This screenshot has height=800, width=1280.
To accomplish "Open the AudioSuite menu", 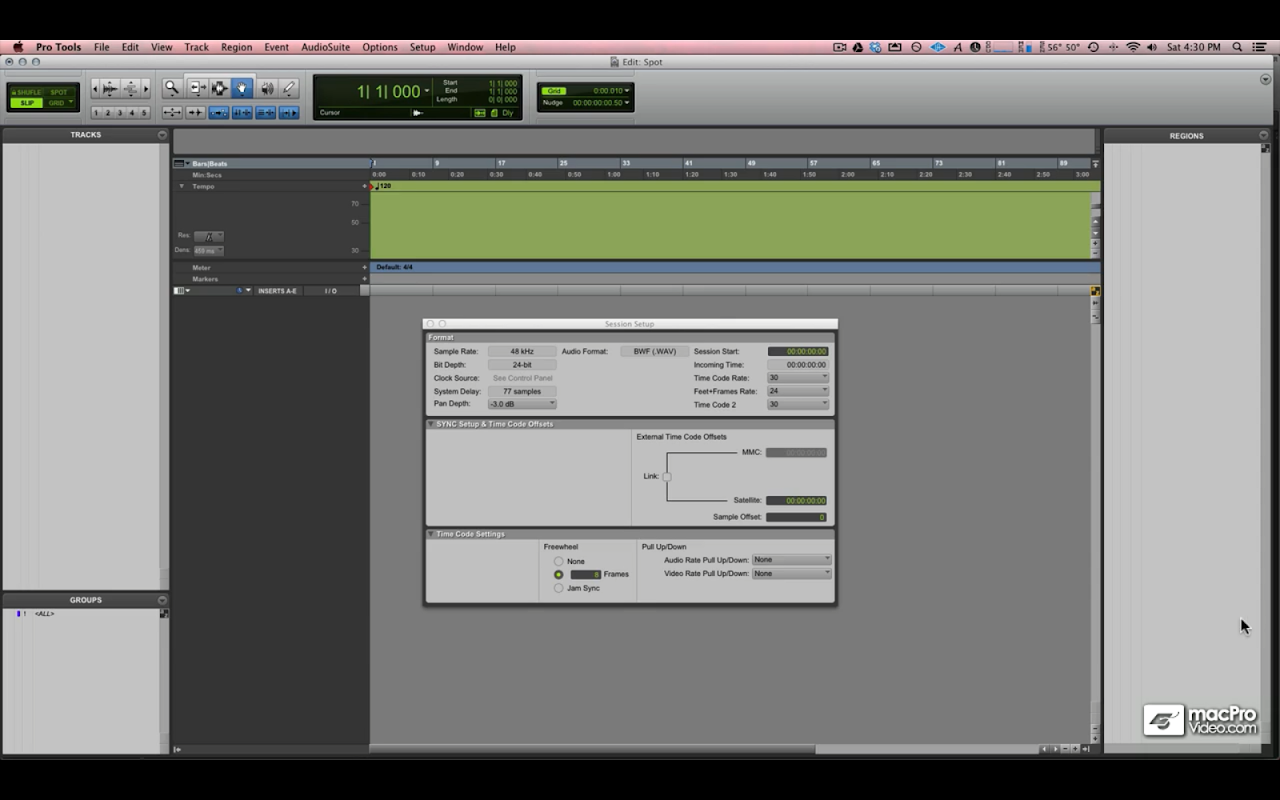I will 326,47.
